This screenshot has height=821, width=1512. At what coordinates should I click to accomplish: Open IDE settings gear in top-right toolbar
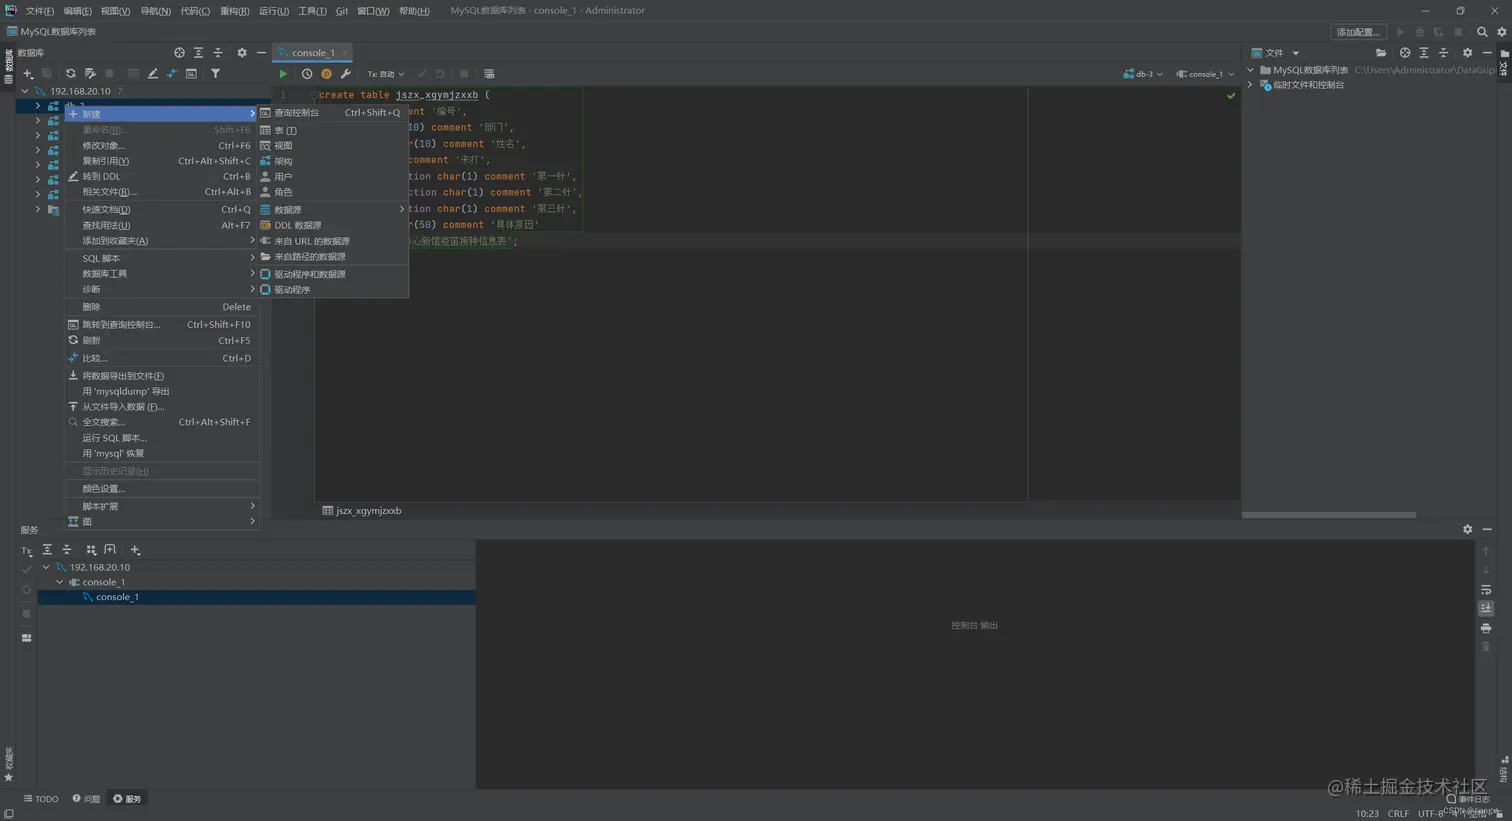click(x=1501, y=32)
